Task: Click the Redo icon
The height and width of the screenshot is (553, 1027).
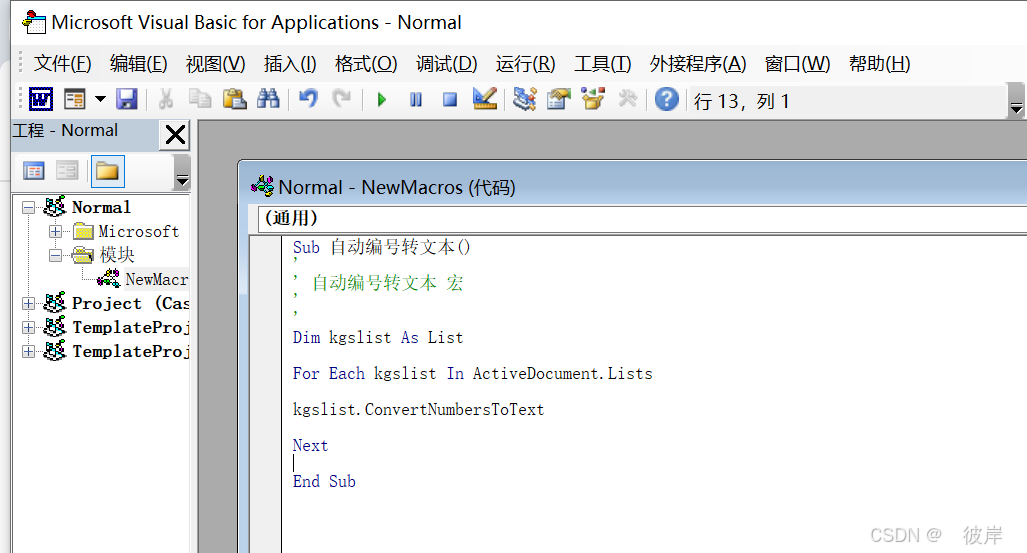Action: (x=342, y=100)
